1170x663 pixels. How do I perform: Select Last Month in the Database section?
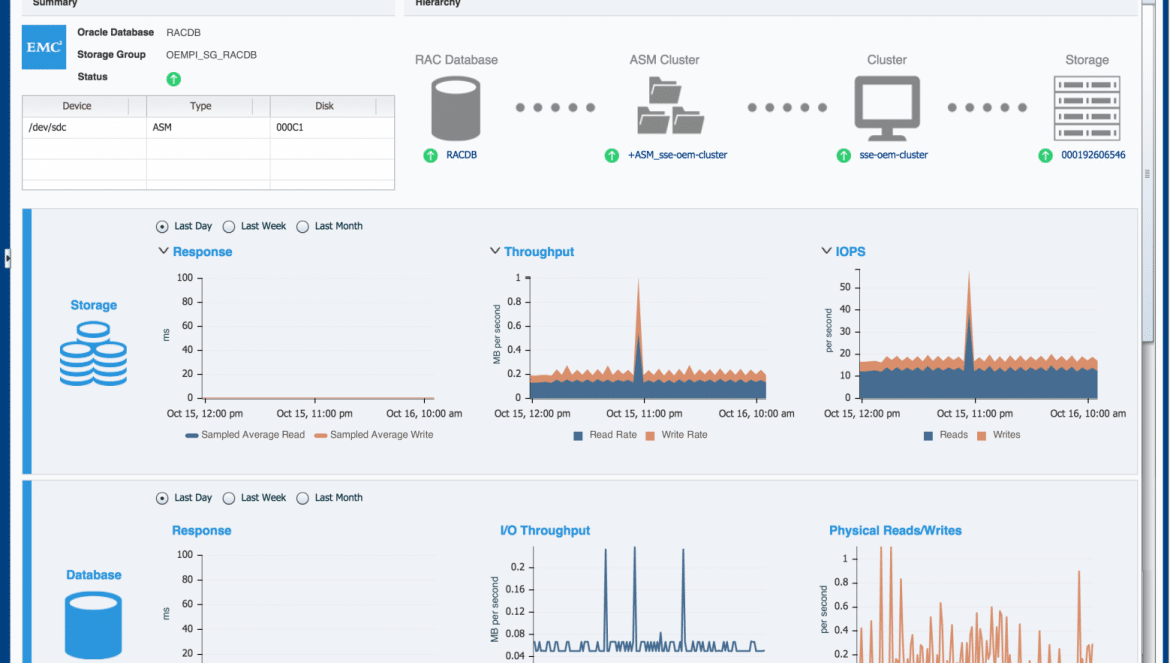click(x=302, y=498)
